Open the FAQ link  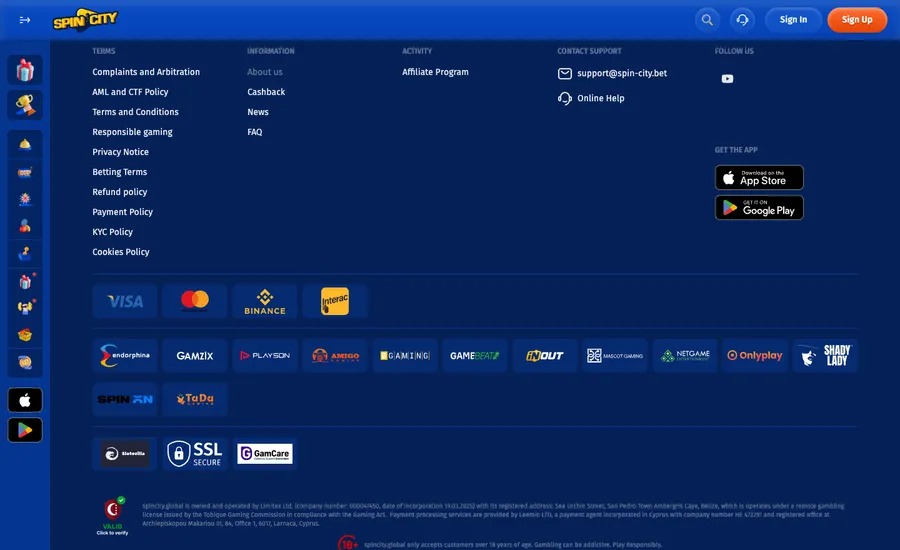[254, 132]
